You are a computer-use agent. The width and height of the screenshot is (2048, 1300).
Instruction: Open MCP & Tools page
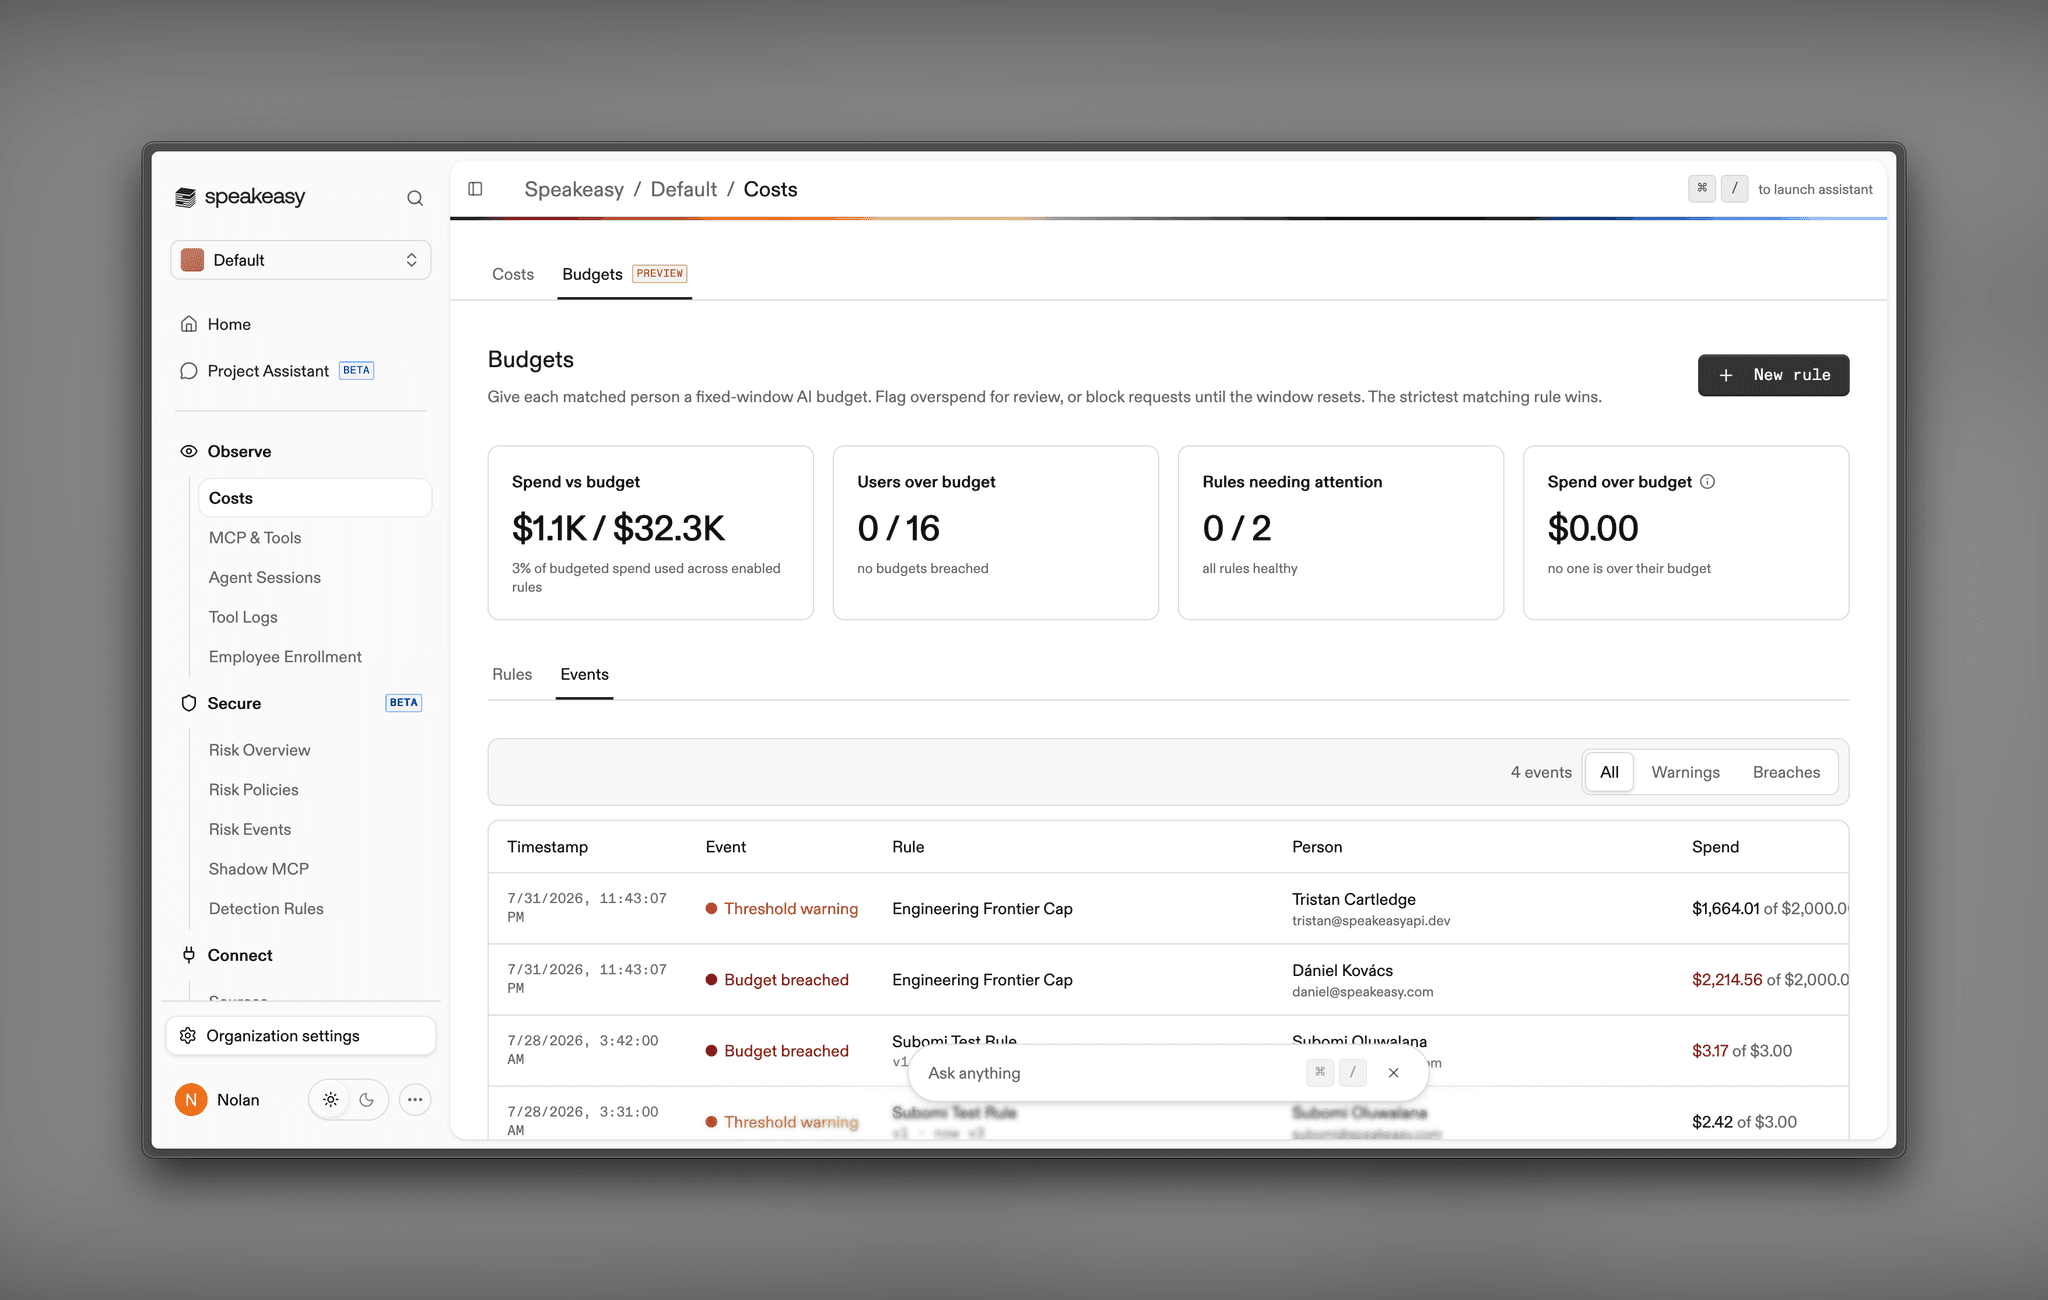(x=255, y=538)
